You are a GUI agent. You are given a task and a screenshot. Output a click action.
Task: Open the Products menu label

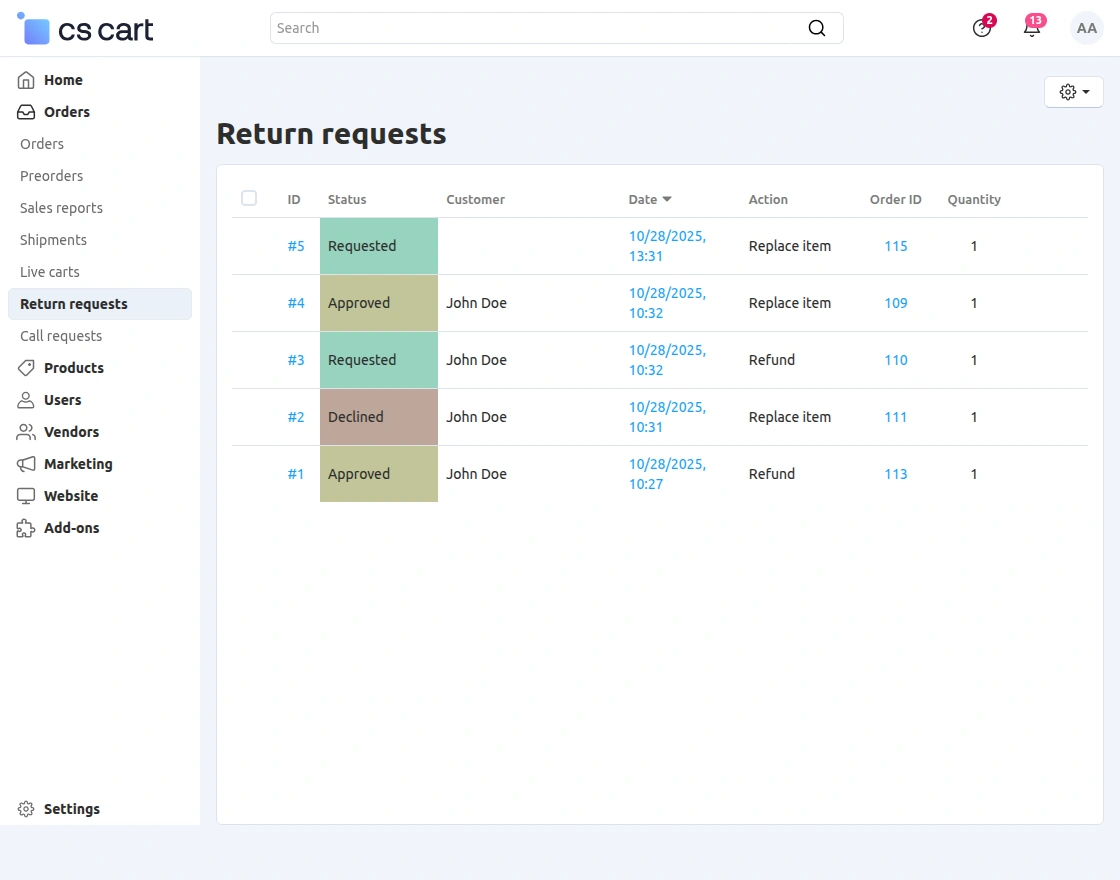[x=74, y=368]
